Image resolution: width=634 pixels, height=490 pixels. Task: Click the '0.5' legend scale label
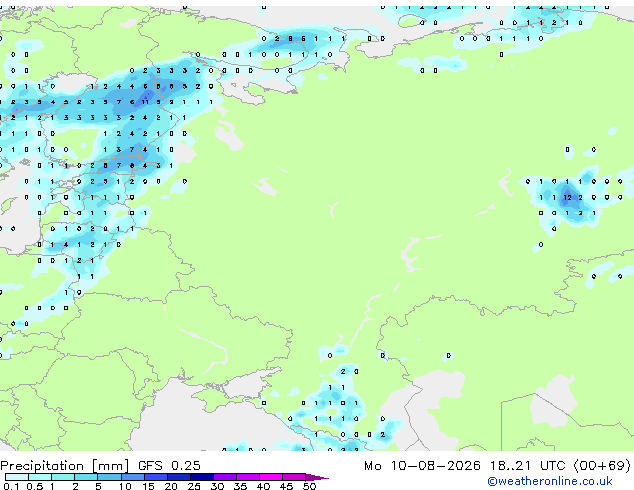coord(35,486)
